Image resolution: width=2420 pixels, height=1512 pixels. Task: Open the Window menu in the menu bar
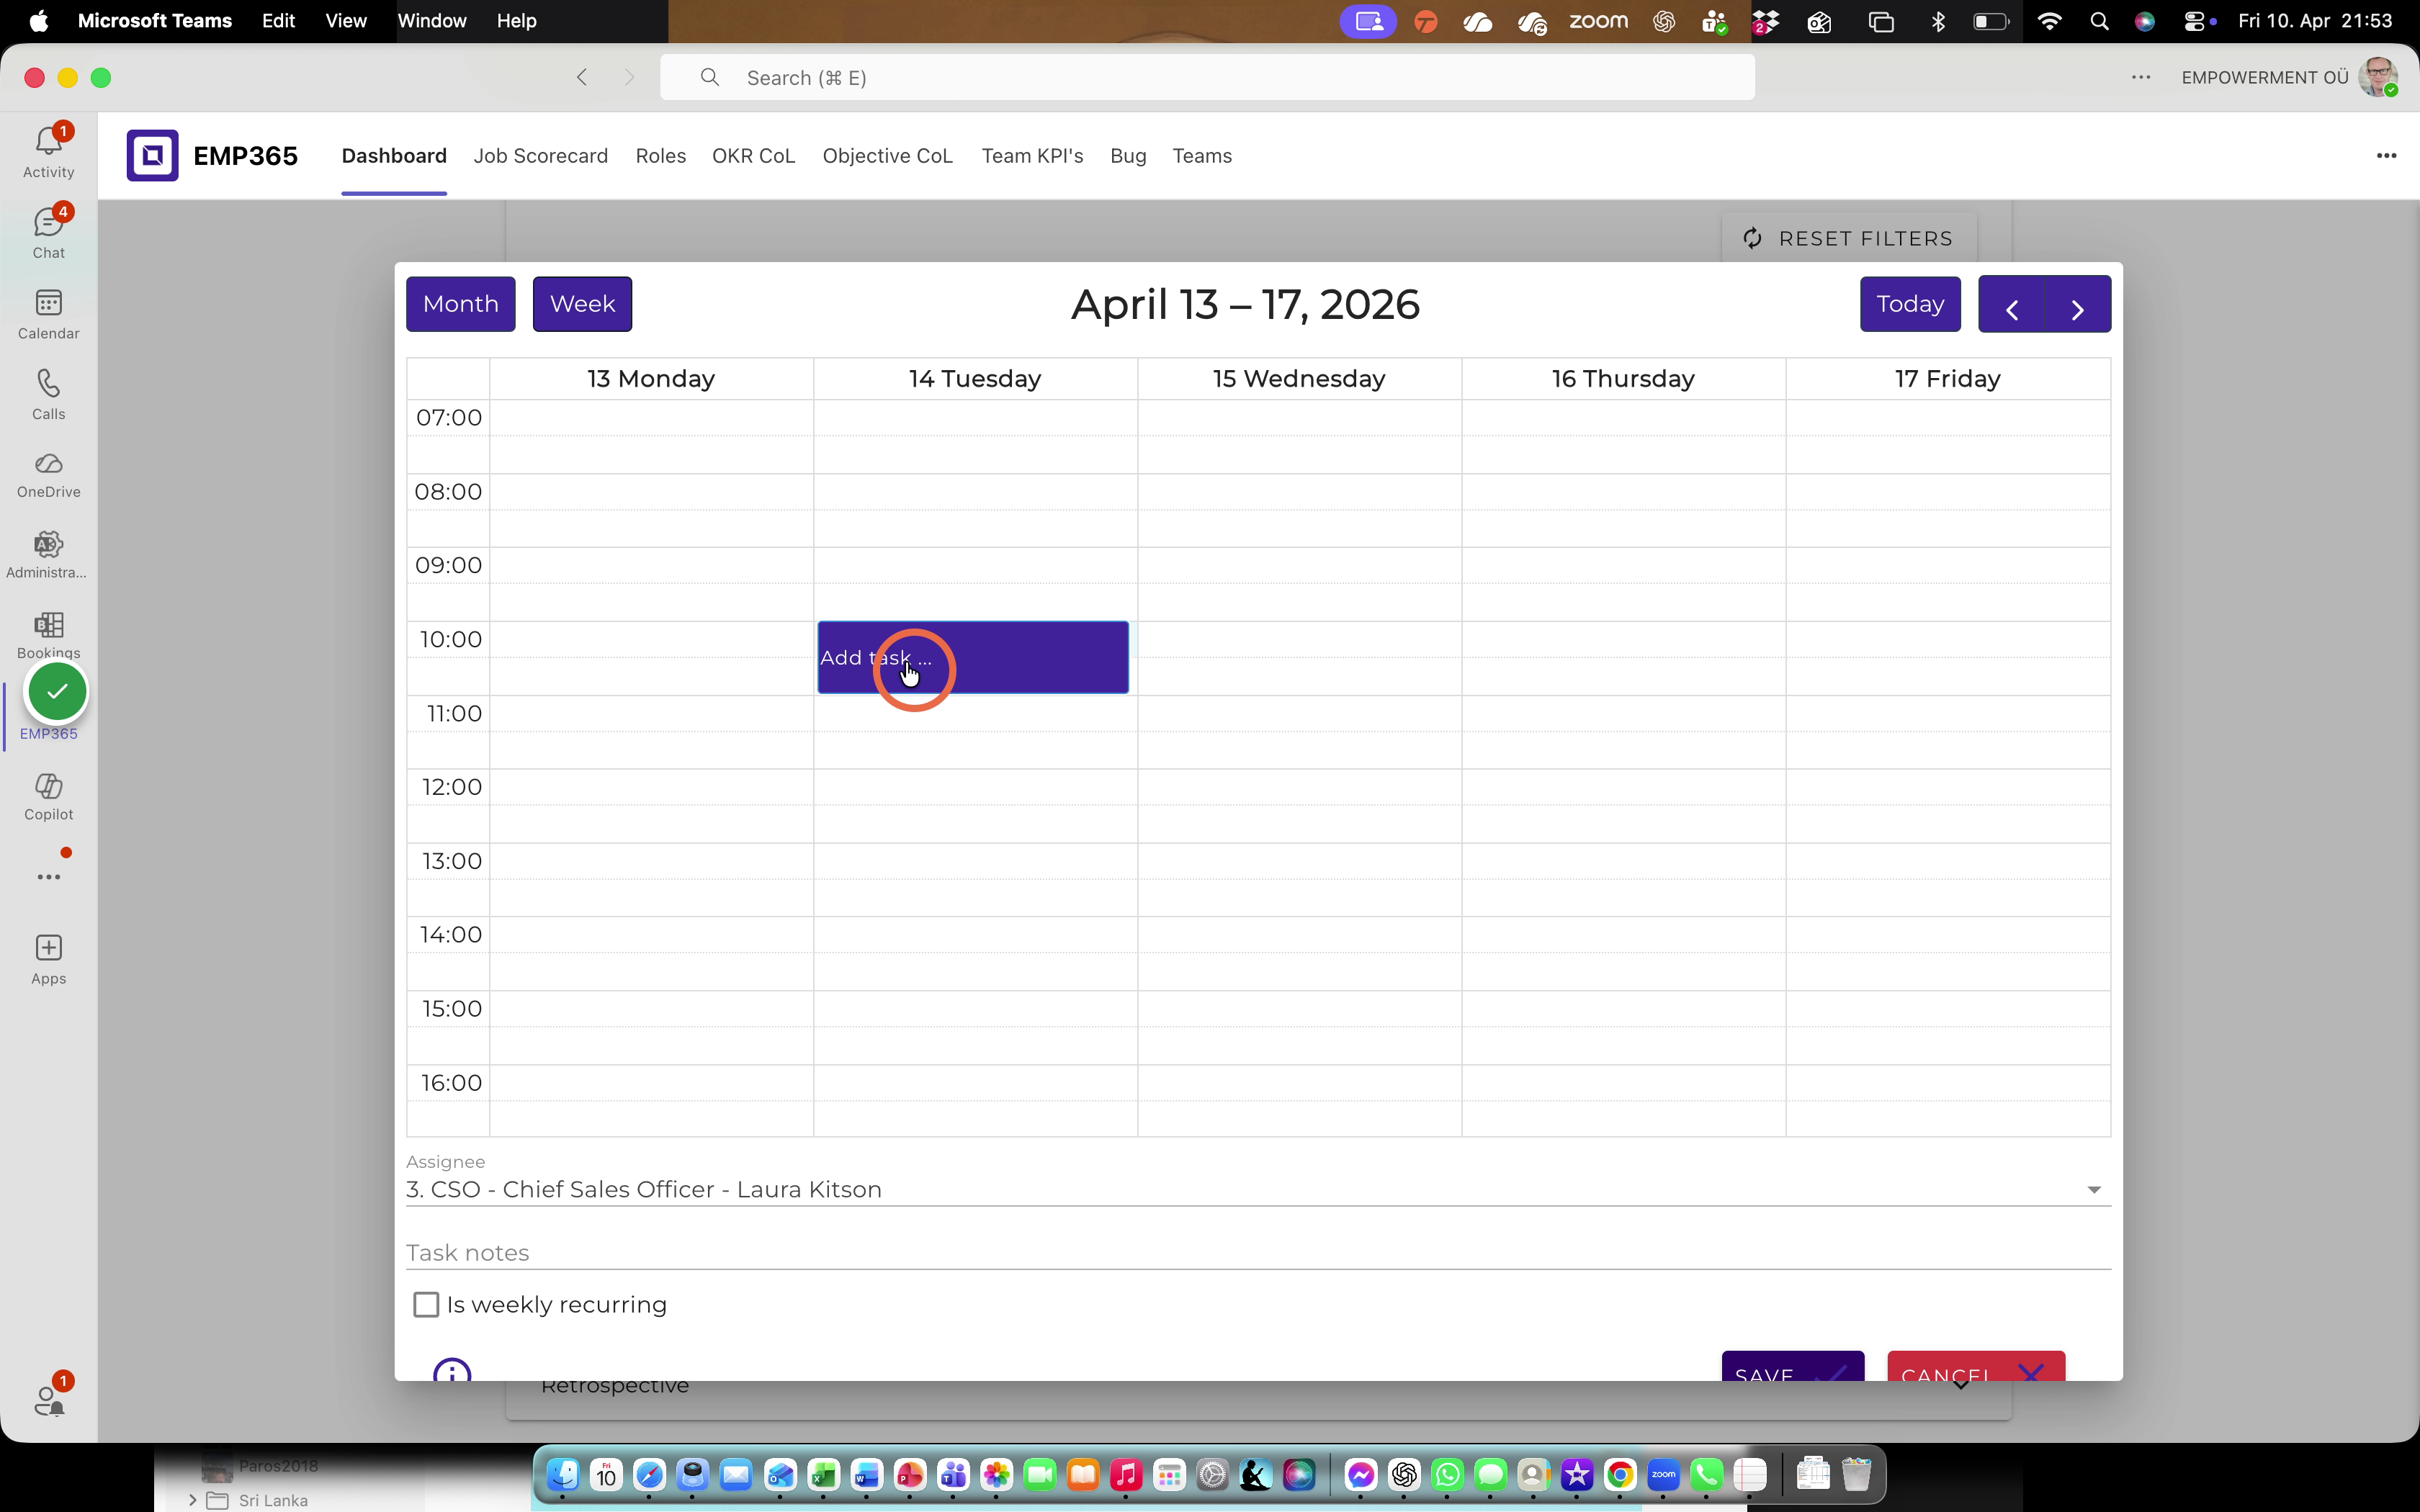pos(432,21)
